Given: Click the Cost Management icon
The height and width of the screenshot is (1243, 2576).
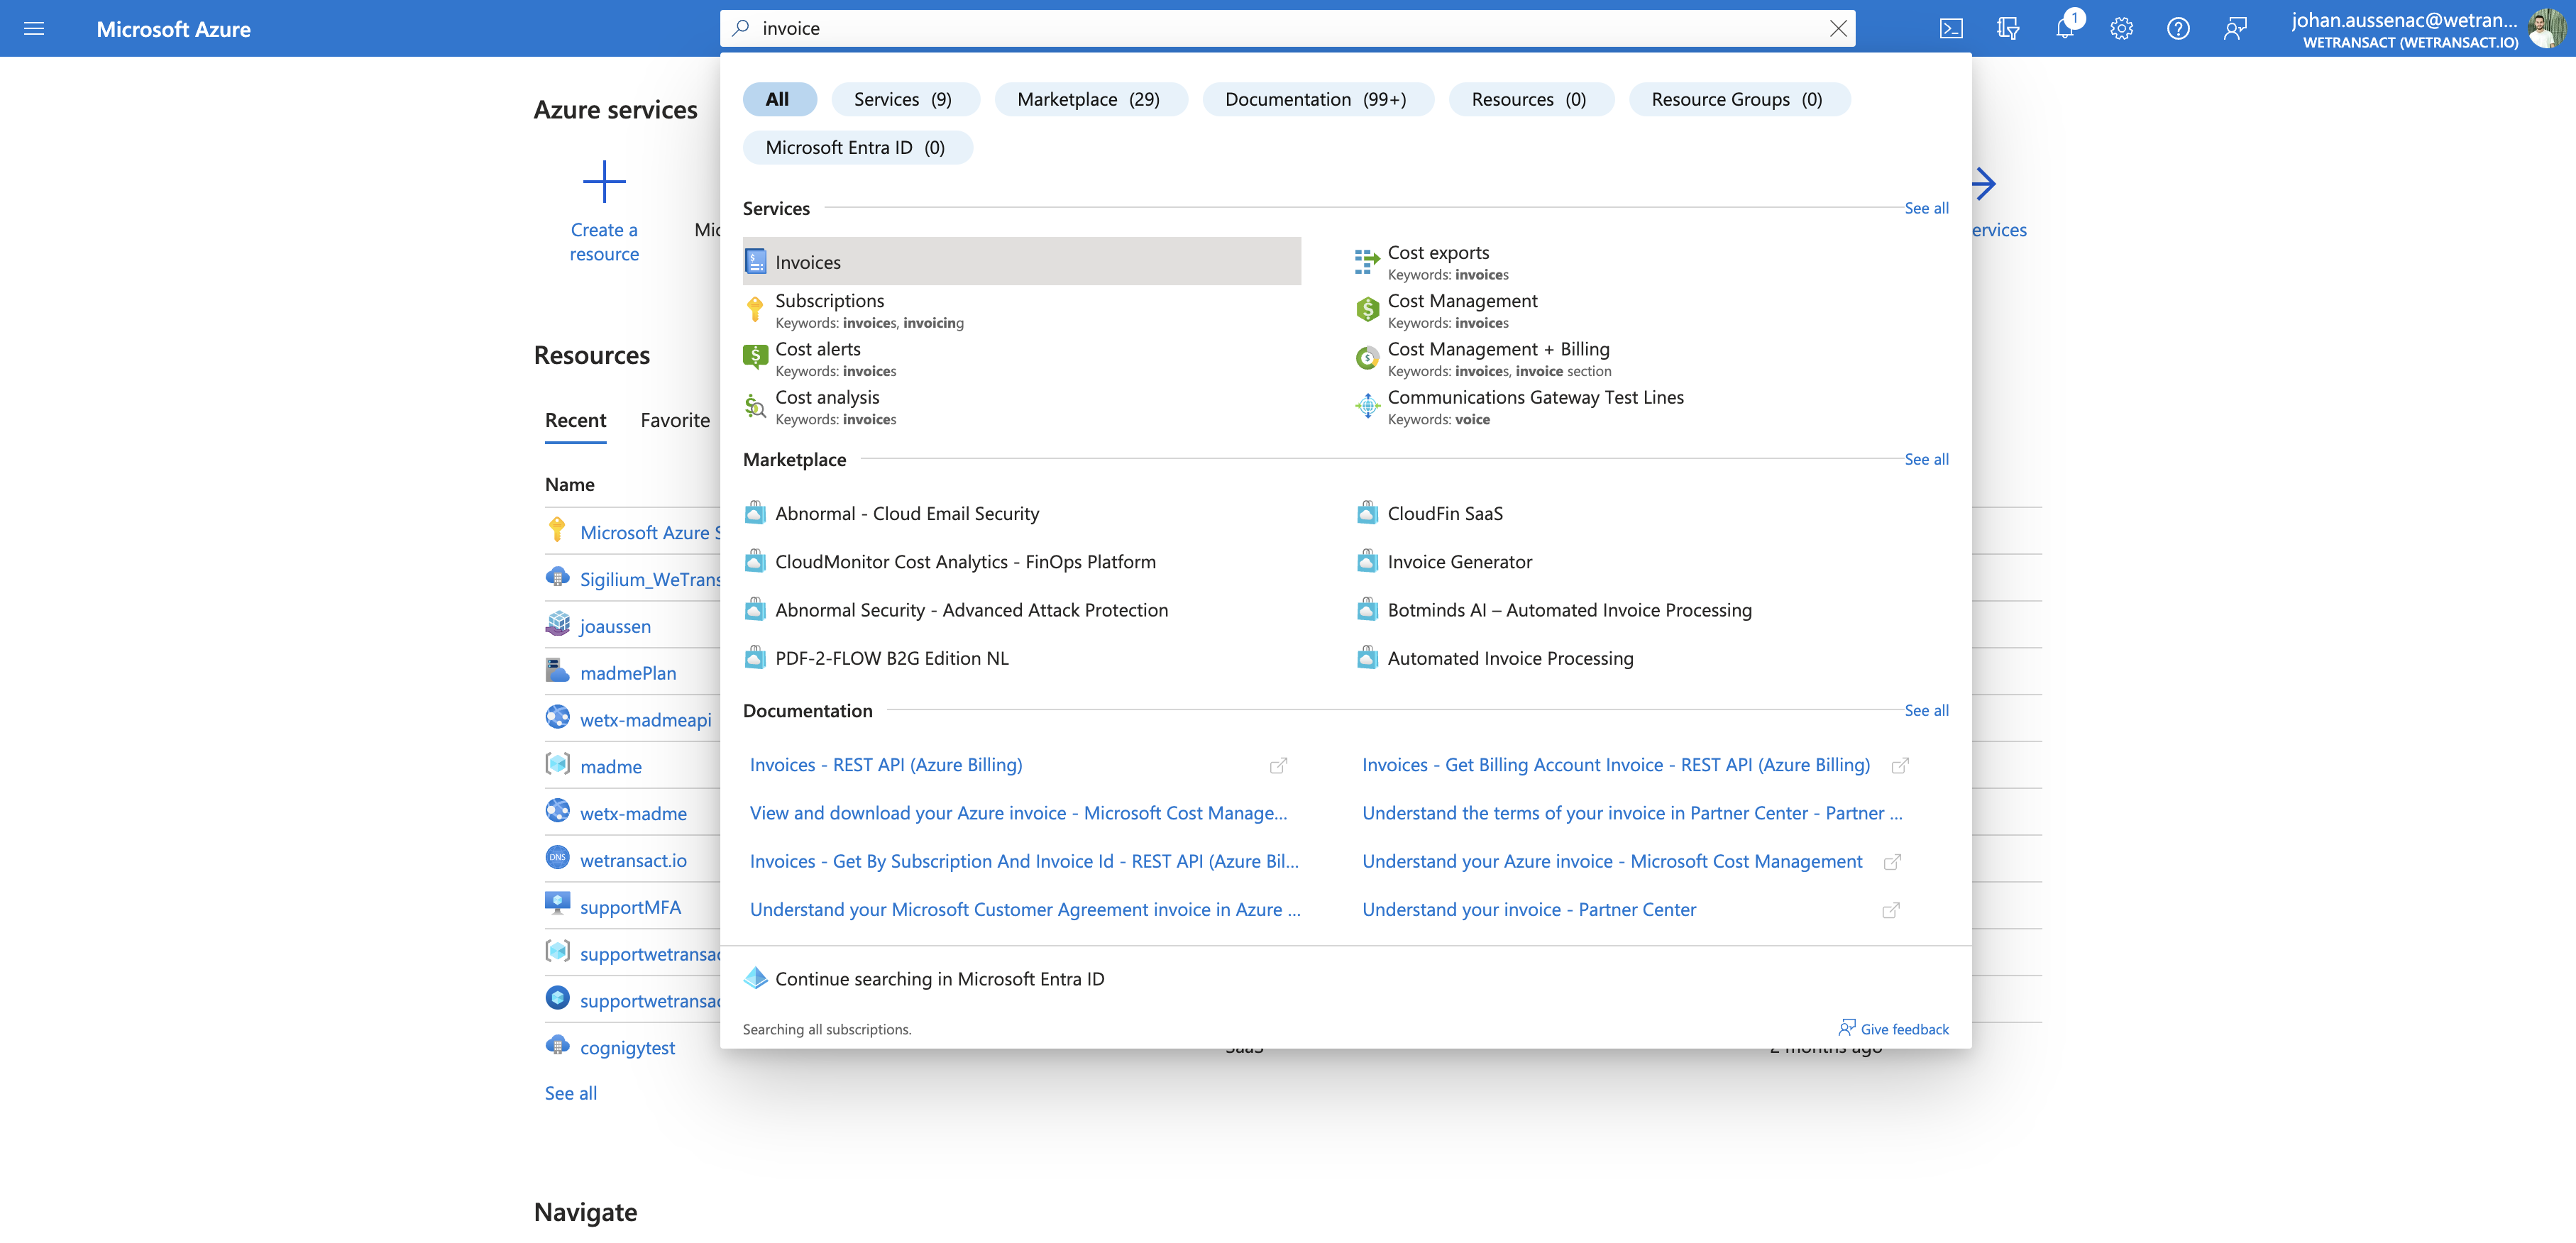Looking at the screenshot, I should (1367, 310).
